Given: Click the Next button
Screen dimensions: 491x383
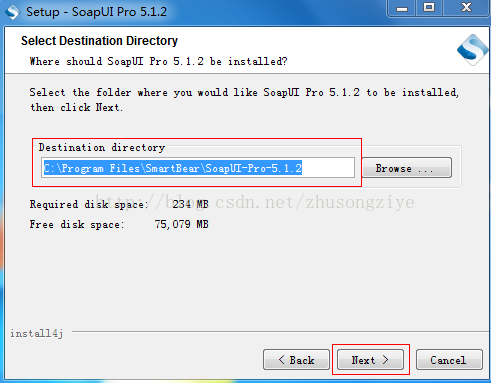Looking at the screenshot, I should coord(370,360).
